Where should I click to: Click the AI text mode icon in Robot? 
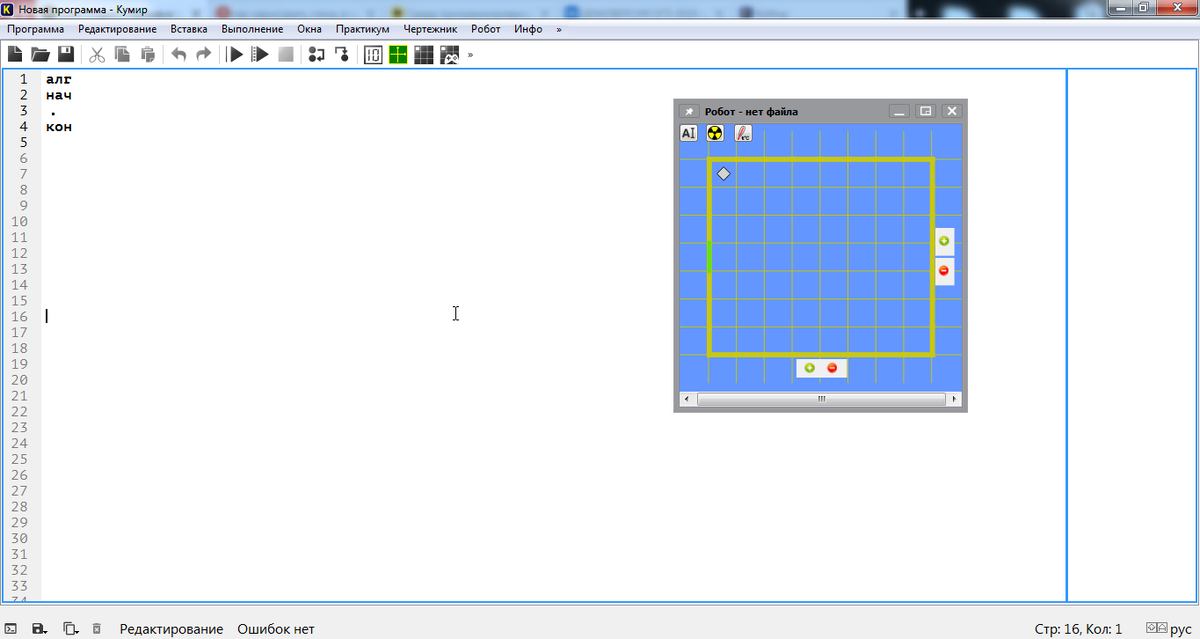688,132
